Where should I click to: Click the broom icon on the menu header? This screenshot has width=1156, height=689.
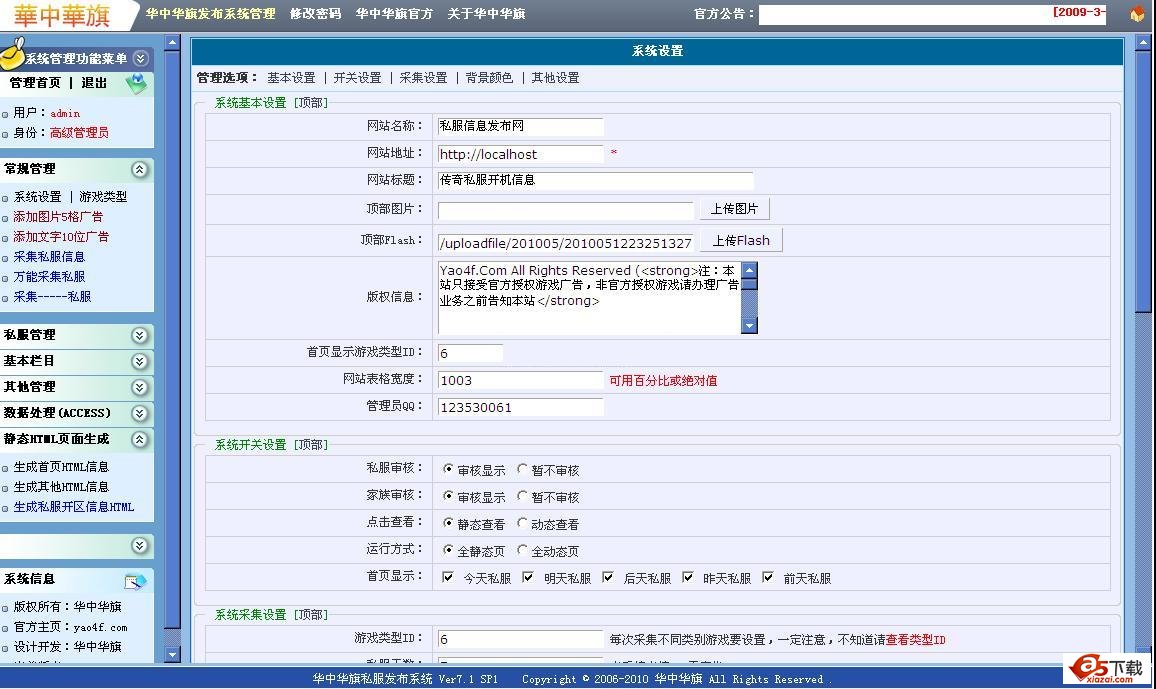point(12,55)
